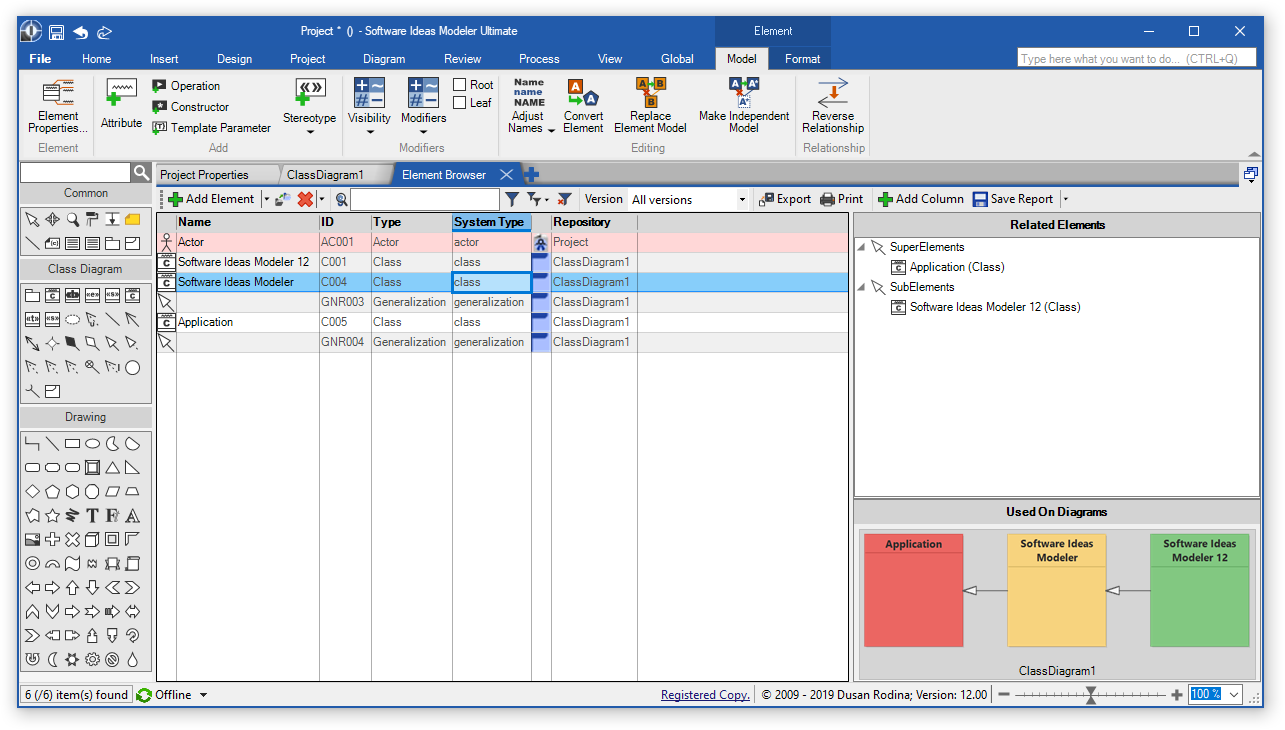Click the filter funnel icon
Screen dimensions: 1285x730
(512, 199)
